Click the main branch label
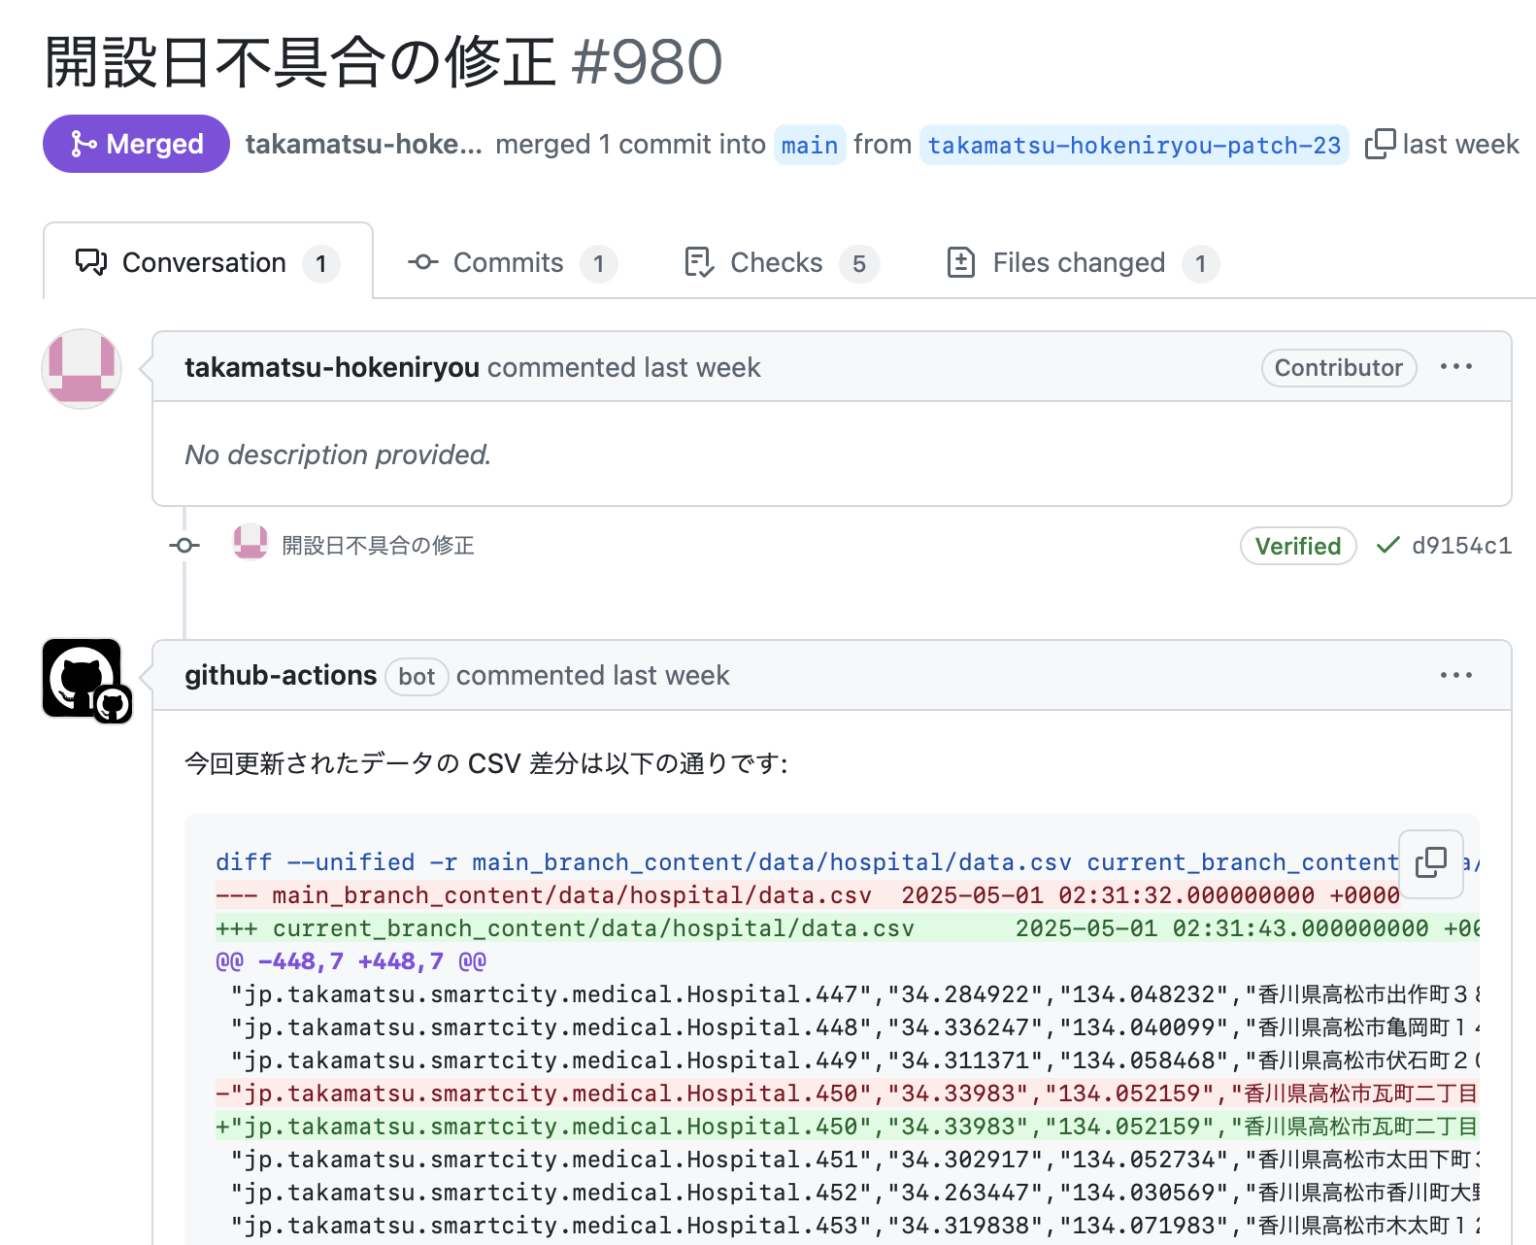Viewport: 1536px width, 1245px height. click(x=810, y=144)
